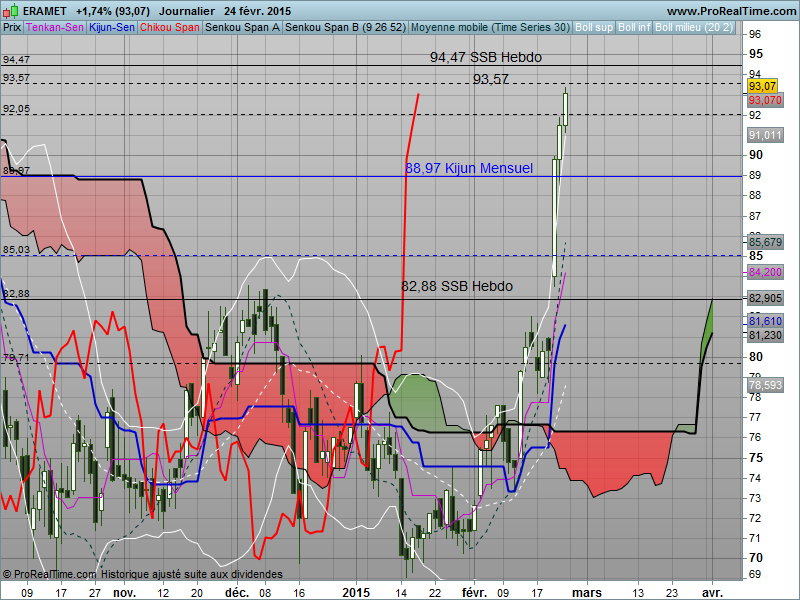Select the Tenkan-Sen legend label

55,28
